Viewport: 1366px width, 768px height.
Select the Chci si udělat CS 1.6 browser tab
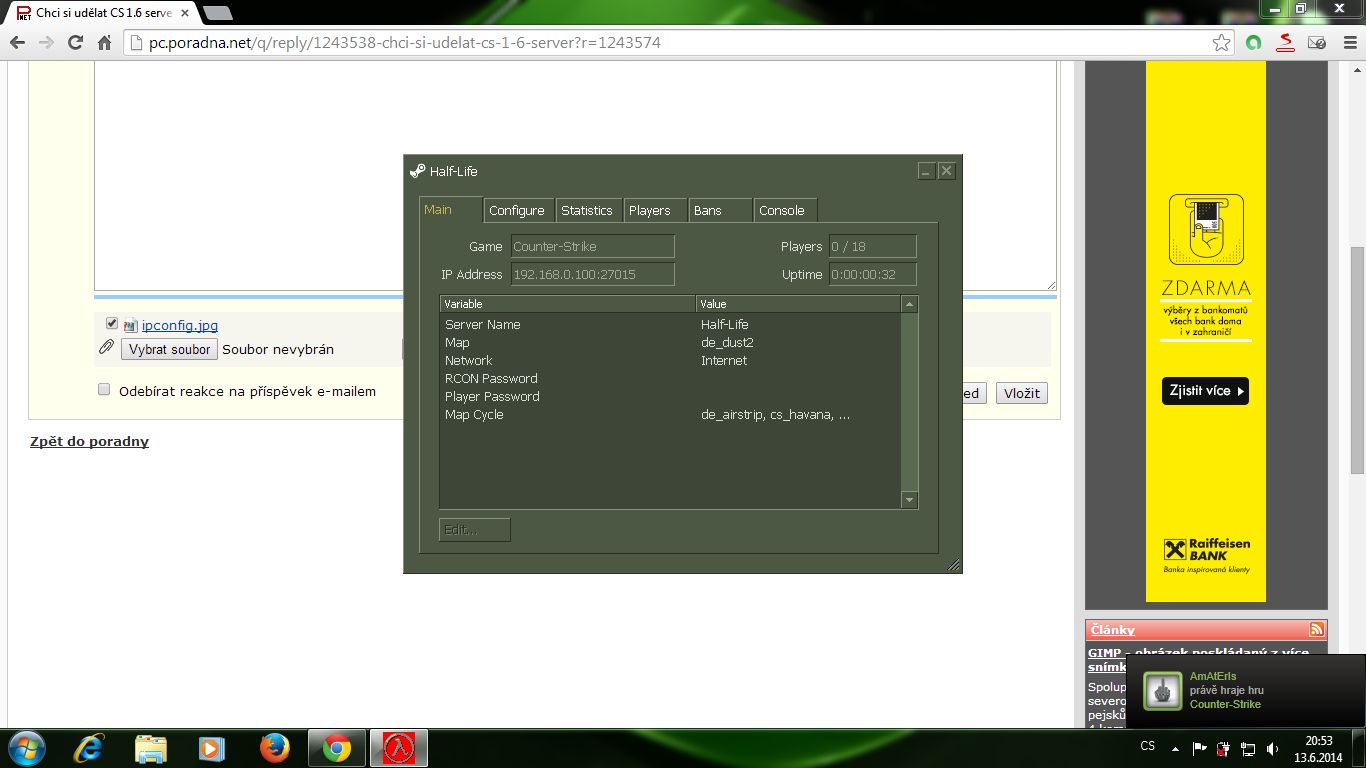[x=103, y=13]
